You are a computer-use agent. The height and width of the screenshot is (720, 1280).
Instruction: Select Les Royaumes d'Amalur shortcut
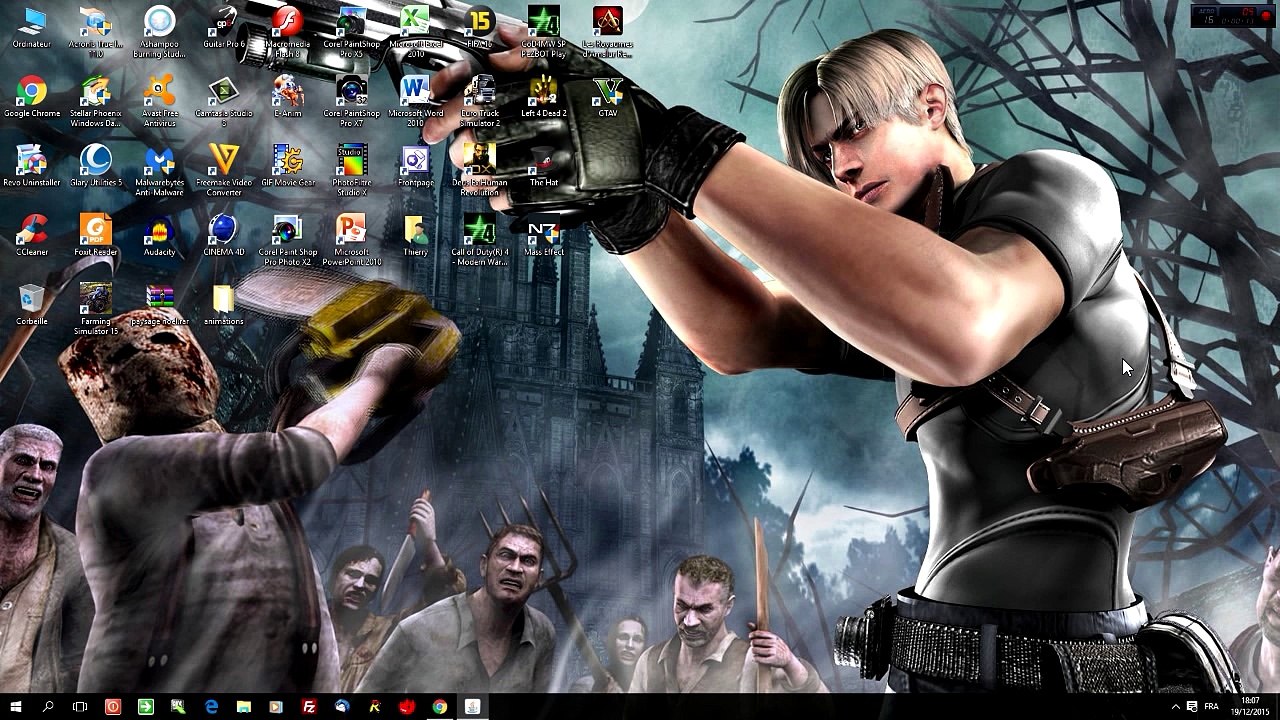coord(608,32)
